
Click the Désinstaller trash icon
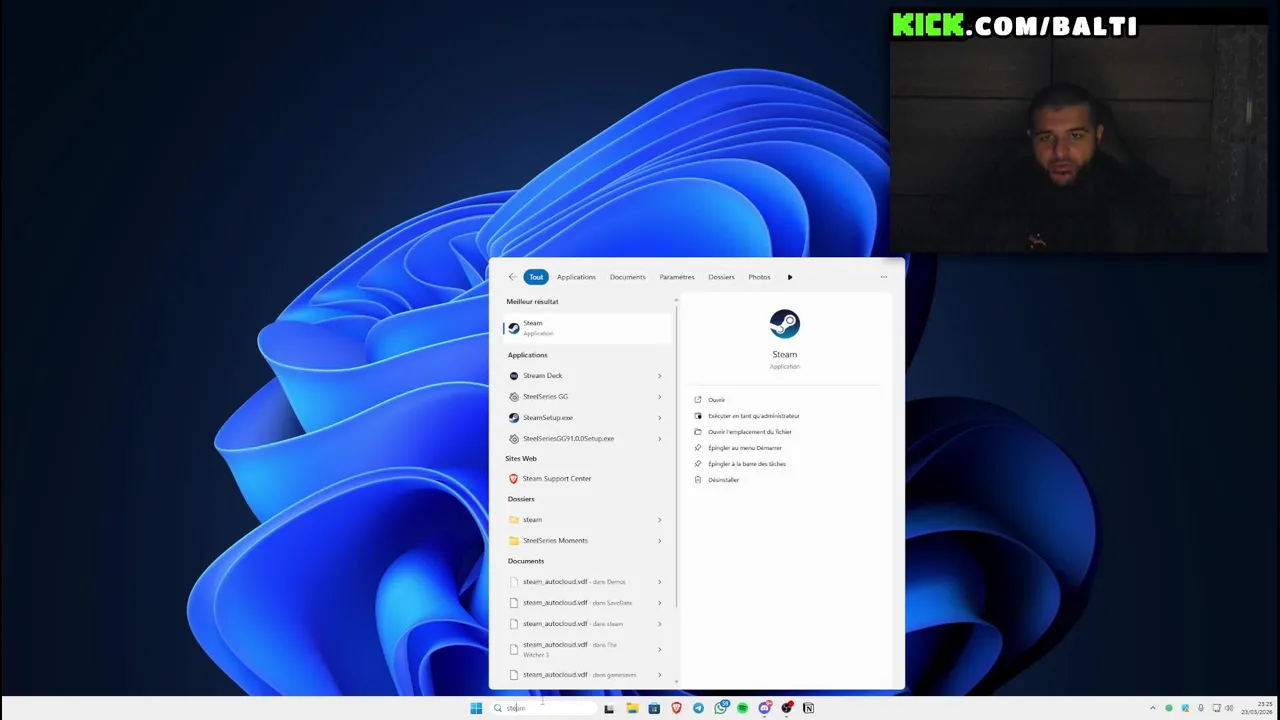tap(698, 480)
